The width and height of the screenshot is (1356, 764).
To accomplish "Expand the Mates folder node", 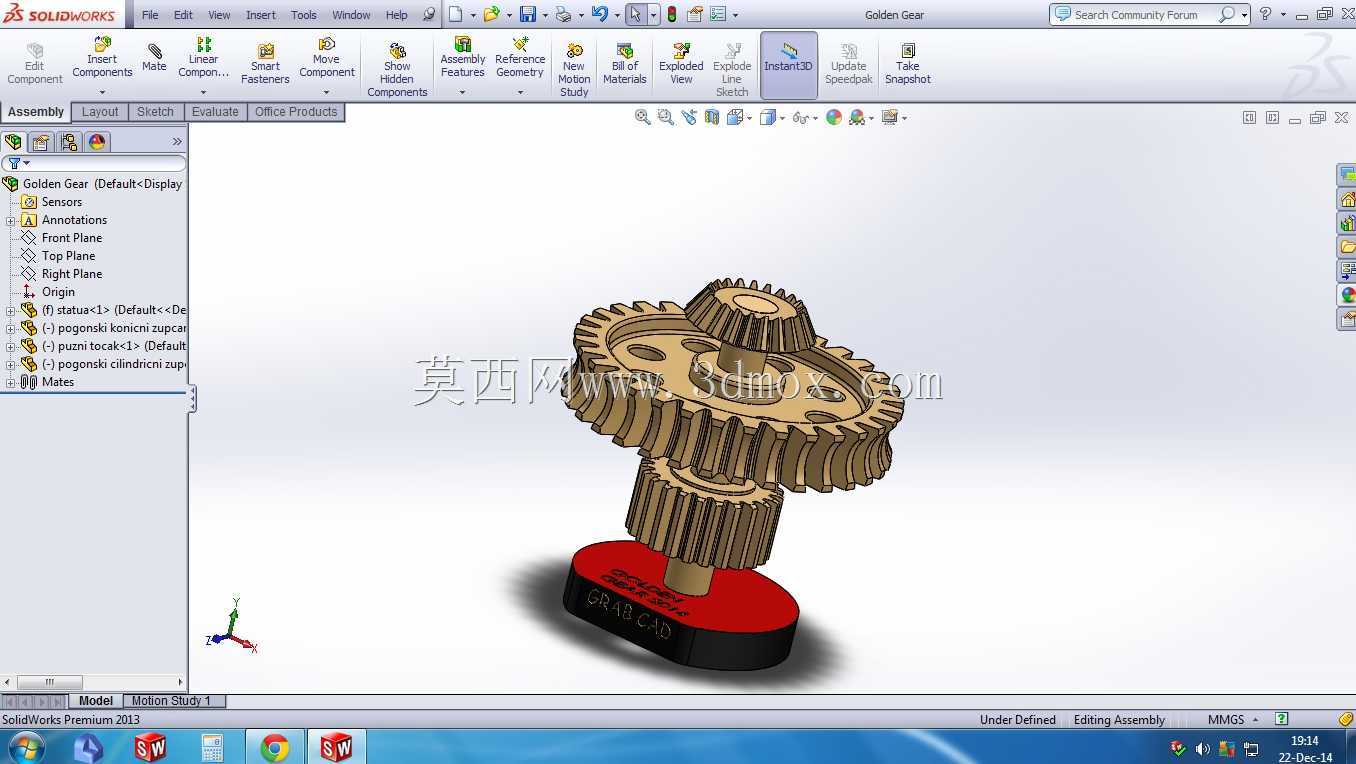I will point(11,382).
